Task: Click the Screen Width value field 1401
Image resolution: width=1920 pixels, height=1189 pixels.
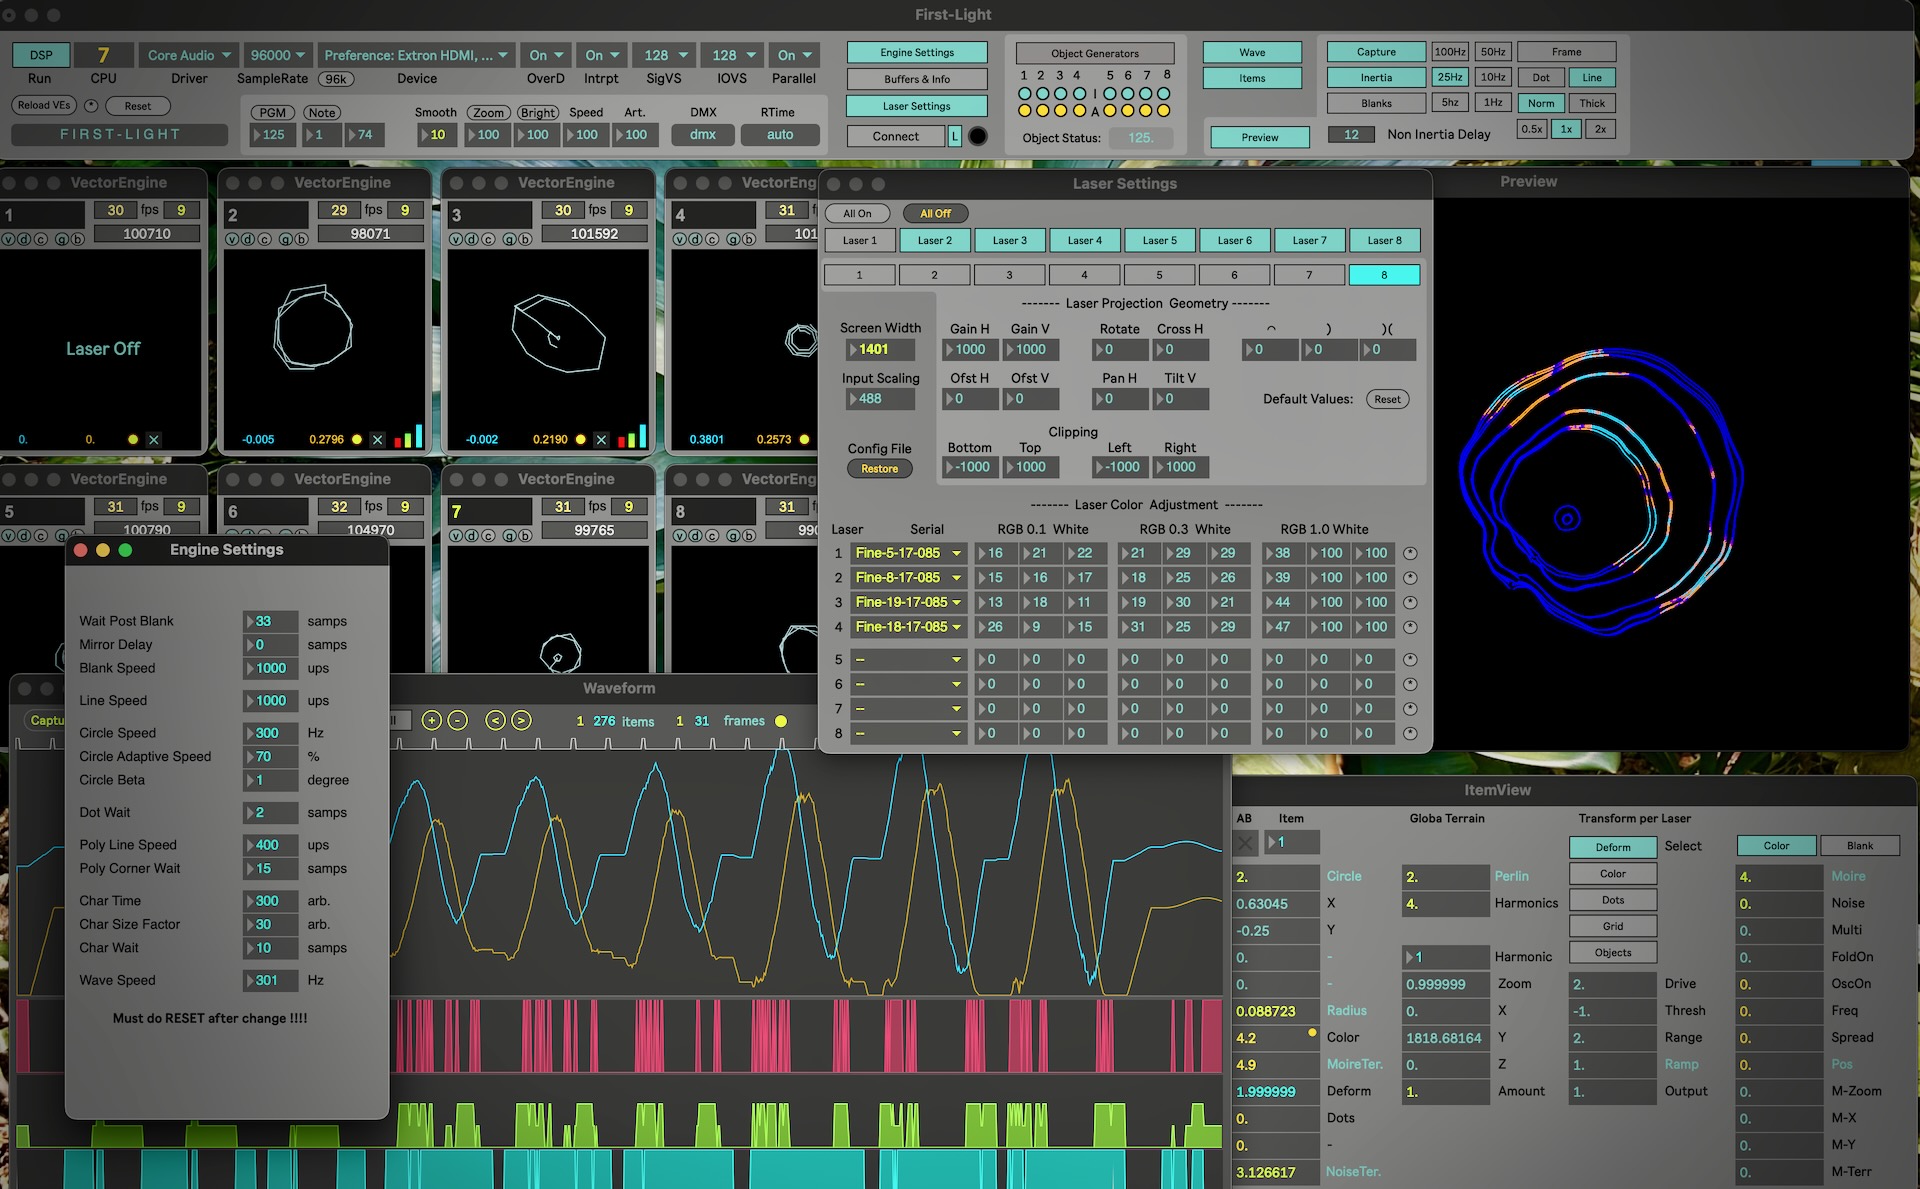Action: (880, 350)
